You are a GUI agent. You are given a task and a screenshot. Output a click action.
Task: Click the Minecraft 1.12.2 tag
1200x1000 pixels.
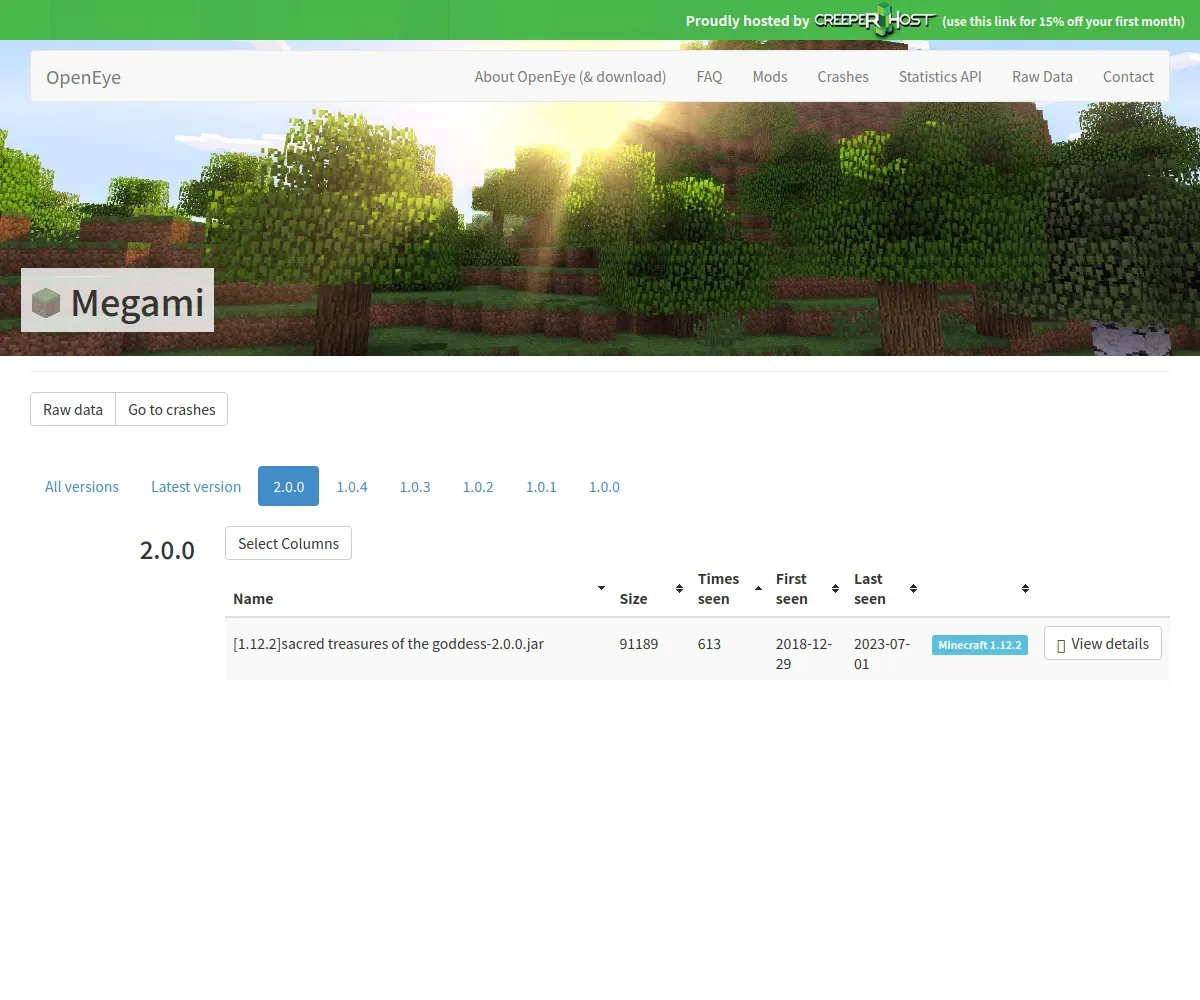point(980,645)
